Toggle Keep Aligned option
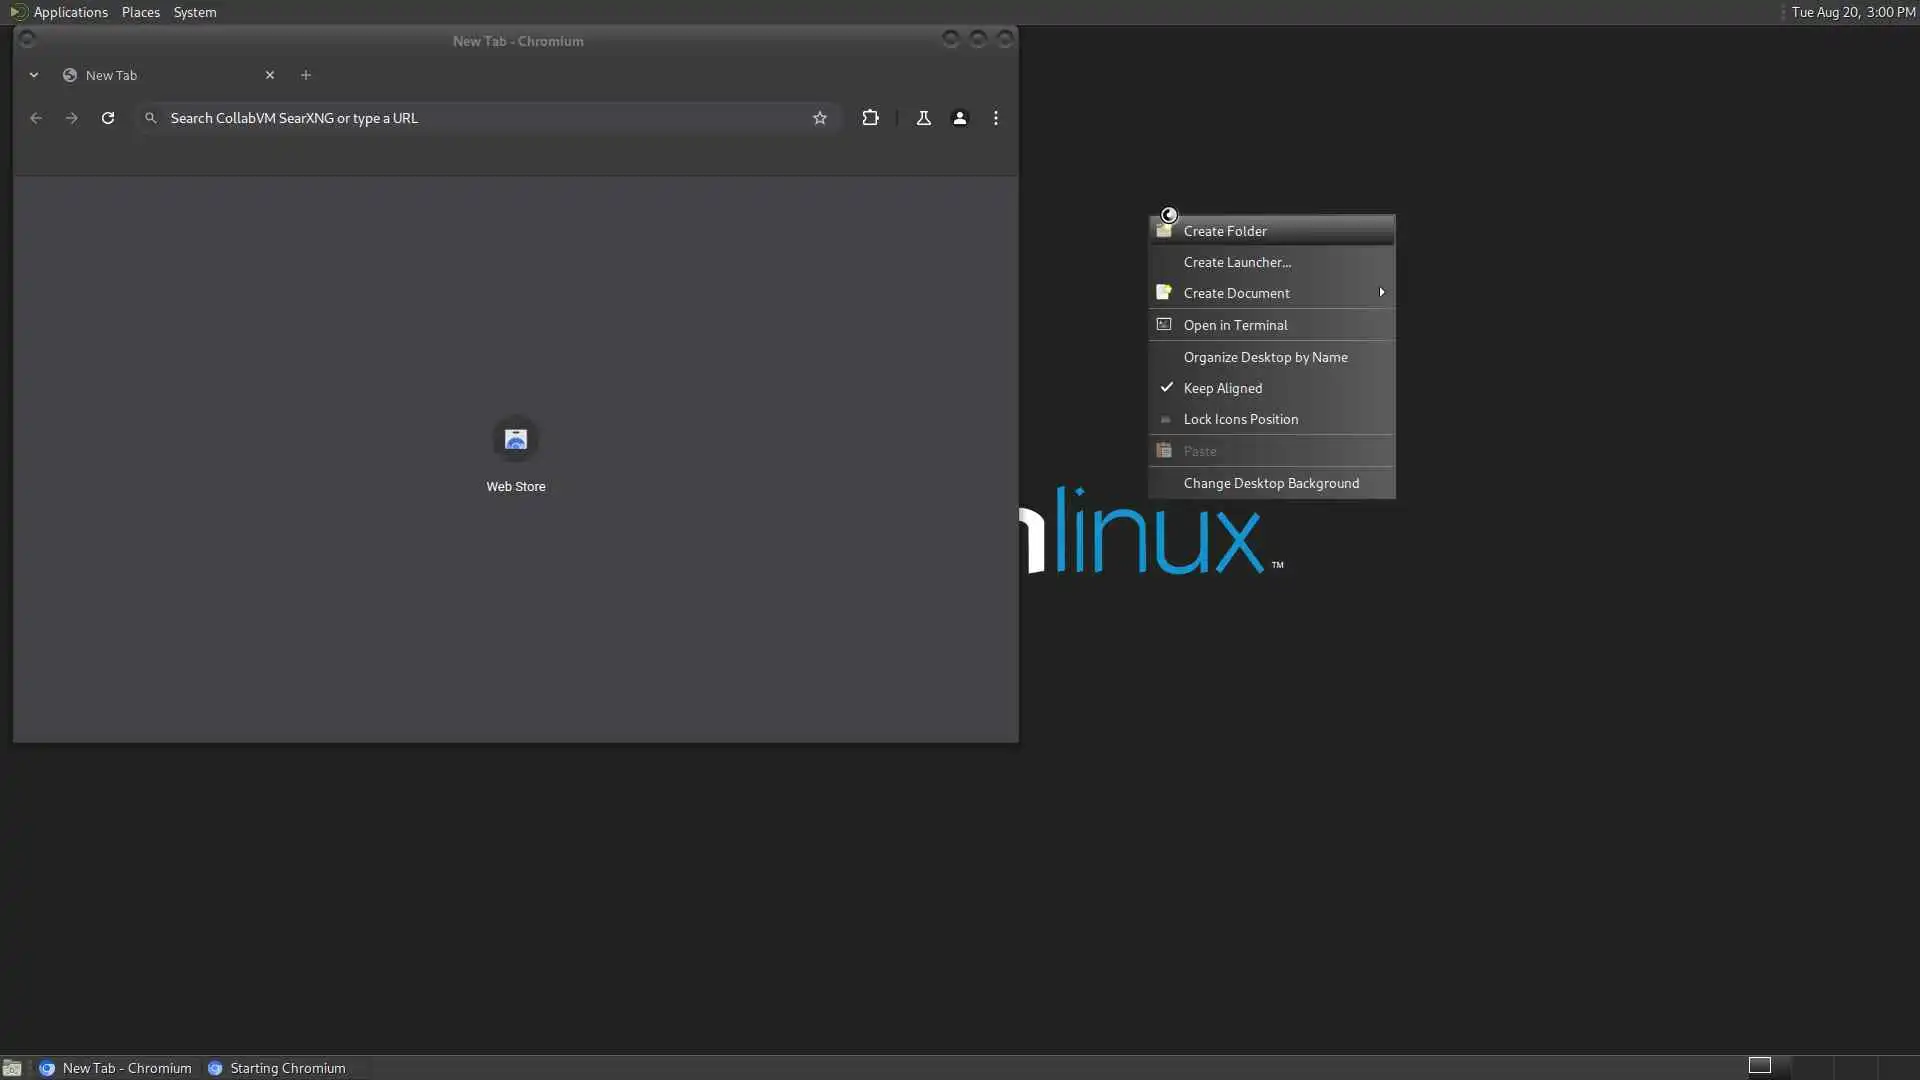 (x=1222, y=388)
